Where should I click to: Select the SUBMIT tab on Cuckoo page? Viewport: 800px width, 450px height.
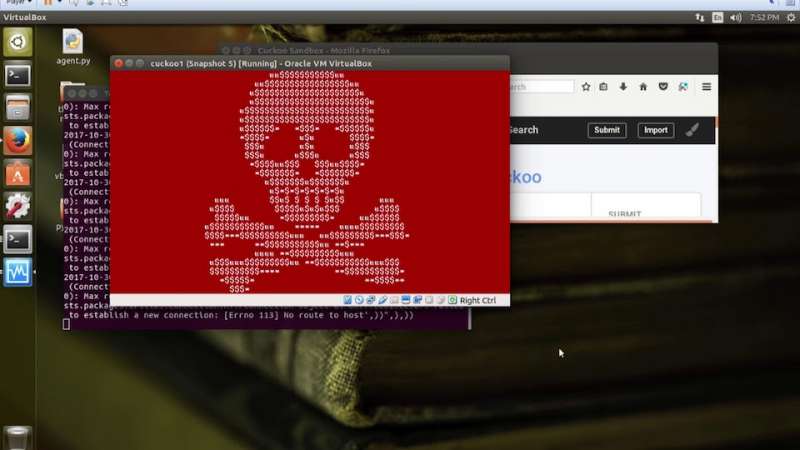624,214
